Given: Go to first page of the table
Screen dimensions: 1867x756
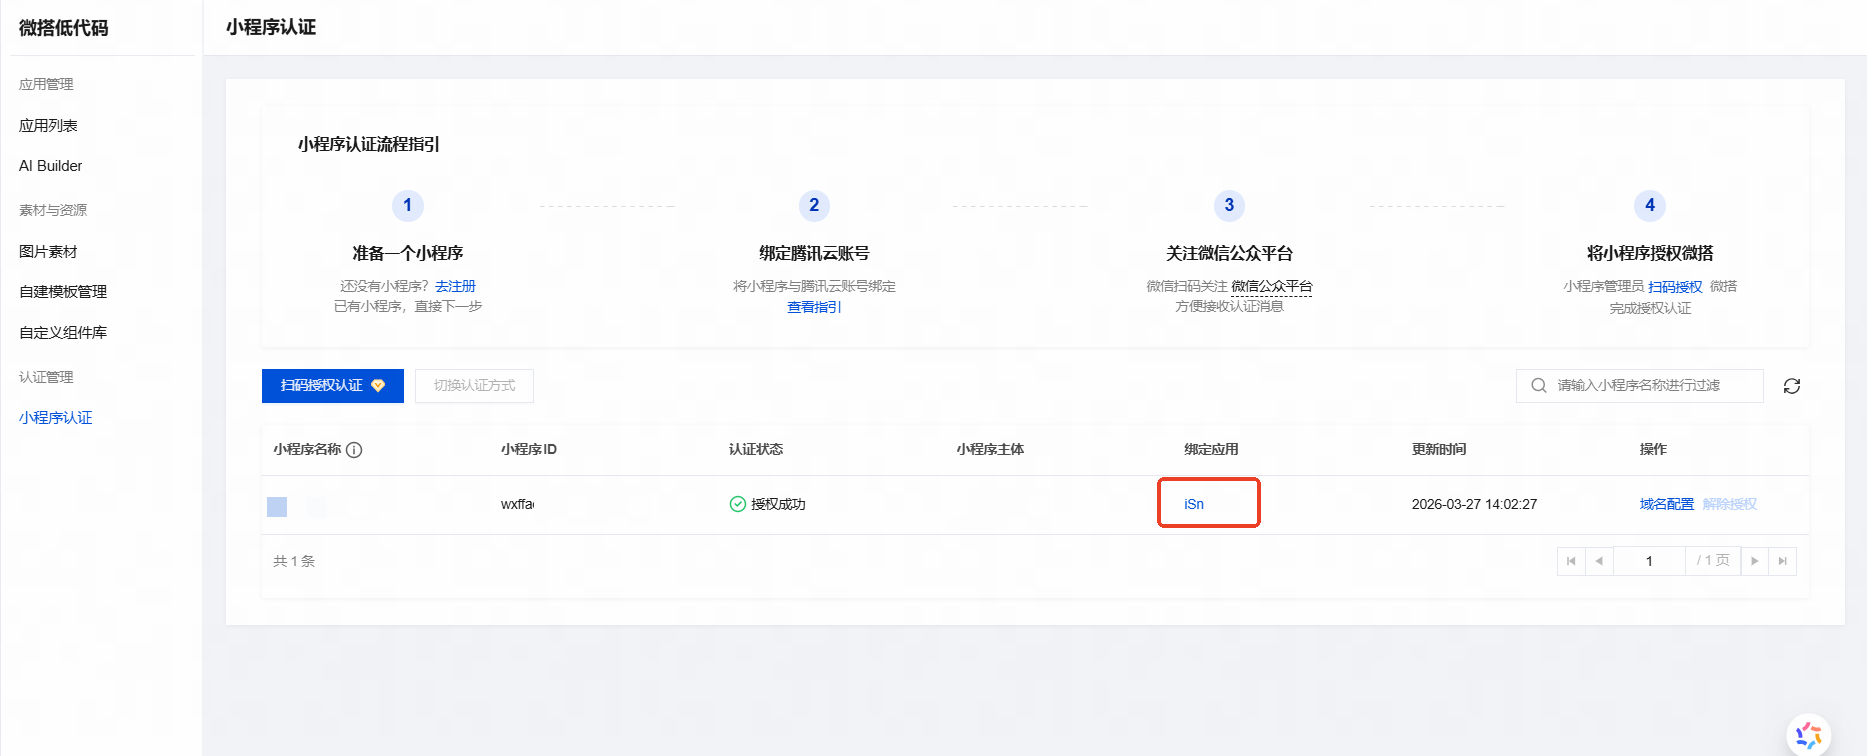Looking at the screenshot, I should 1571,561.
